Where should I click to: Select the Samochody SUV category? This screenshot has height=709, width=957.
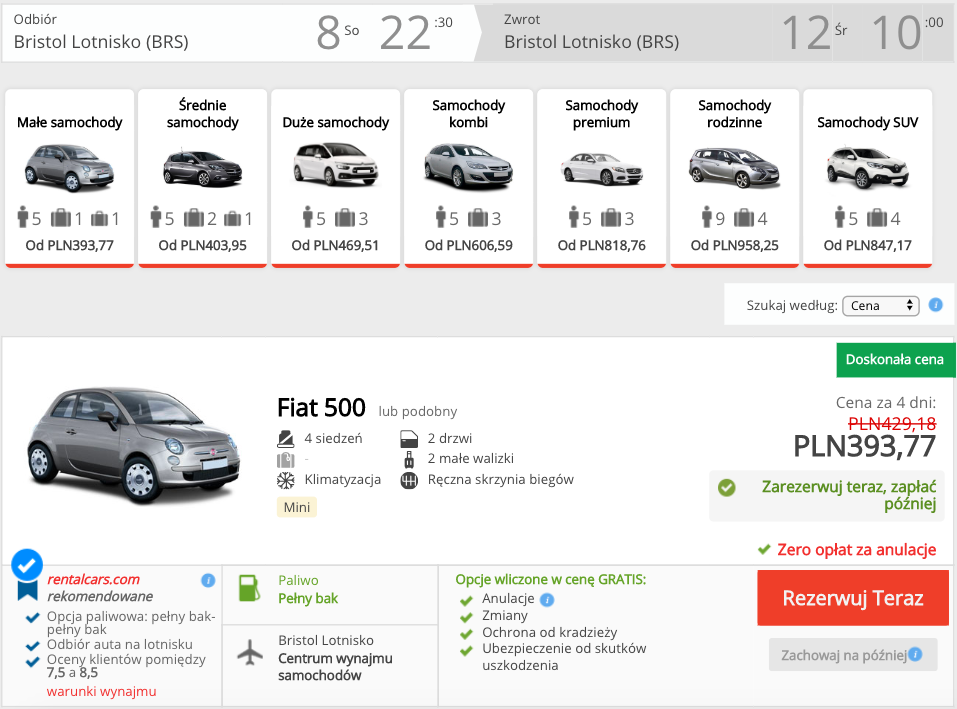click(867, 178)
